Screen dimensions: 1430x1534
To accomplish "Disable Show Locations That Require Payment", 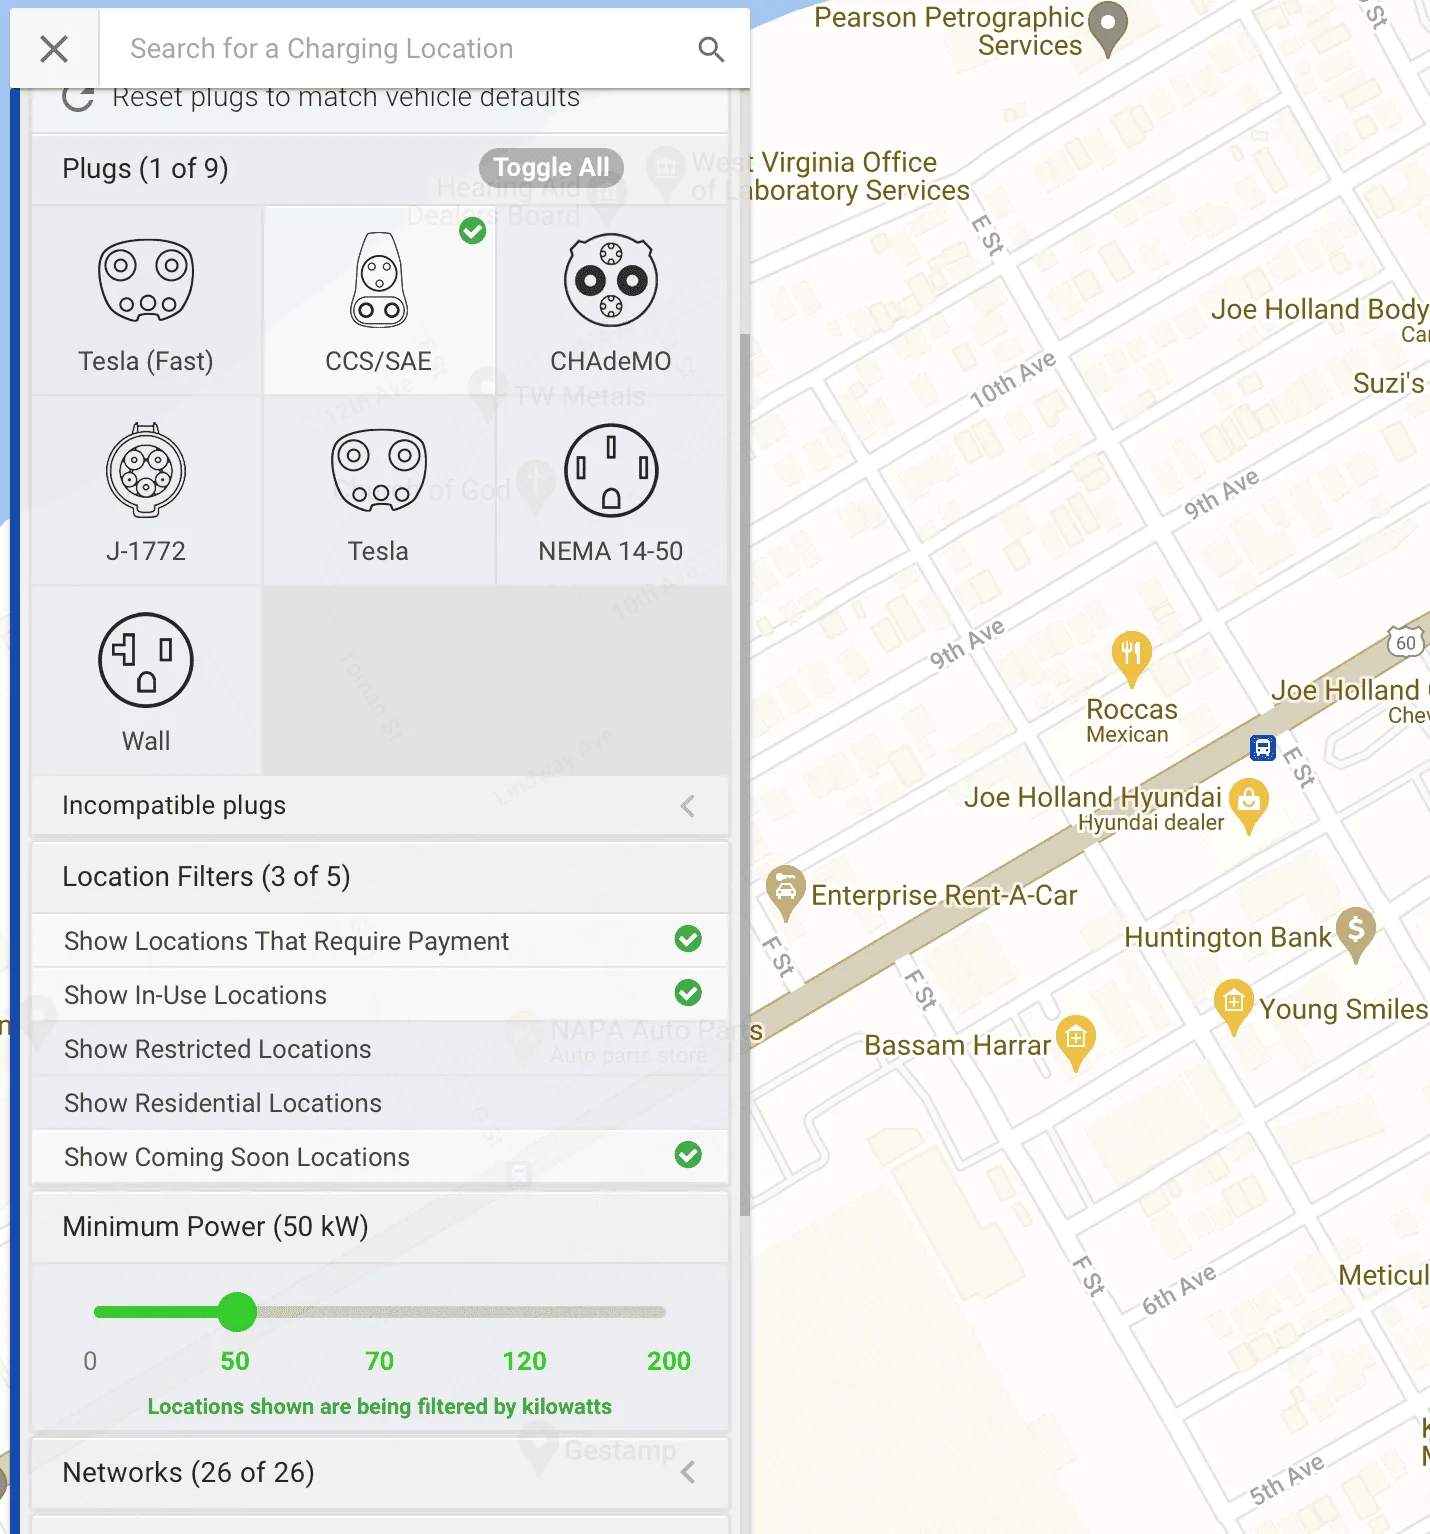I will click(x=380, y=940).
